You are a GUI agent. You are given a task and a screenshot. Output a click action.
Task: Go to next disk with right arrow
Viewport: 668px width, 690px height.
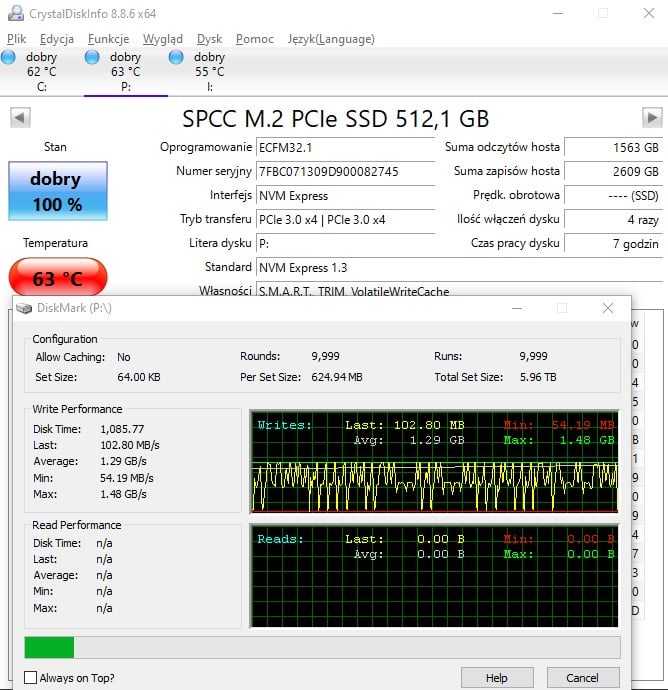pyautogui.click(x=652, y=117)
